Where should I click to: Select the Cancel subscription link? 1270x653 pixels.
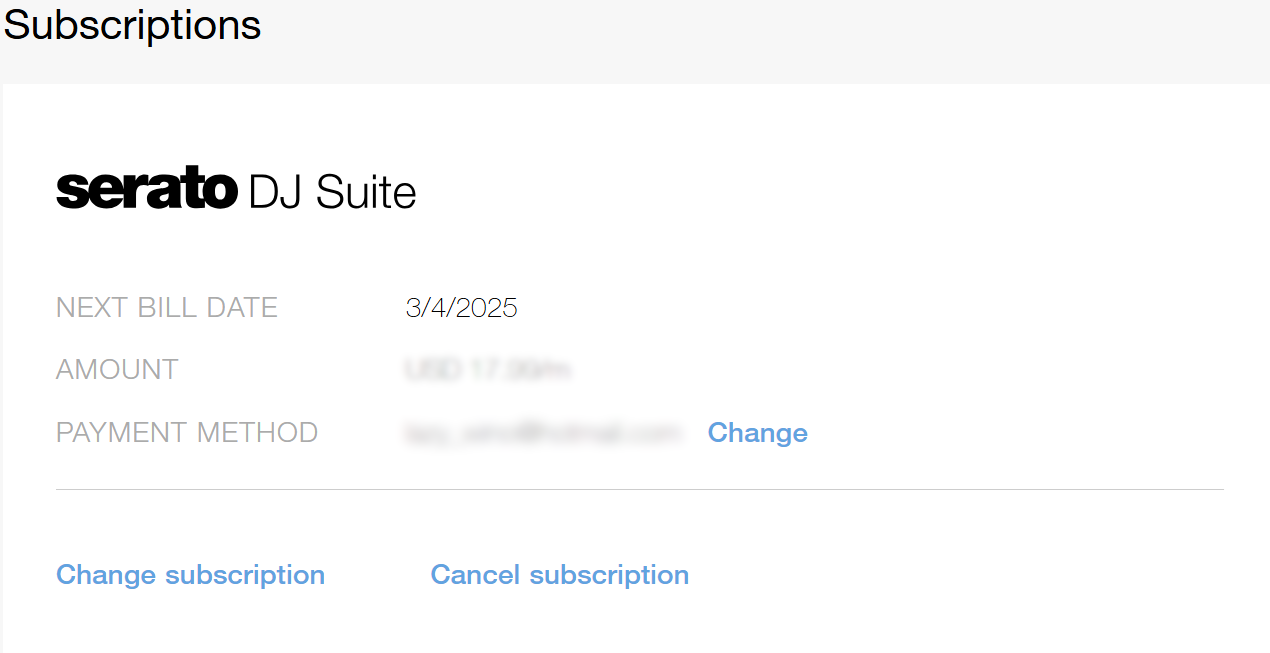[x=559, y=575]
